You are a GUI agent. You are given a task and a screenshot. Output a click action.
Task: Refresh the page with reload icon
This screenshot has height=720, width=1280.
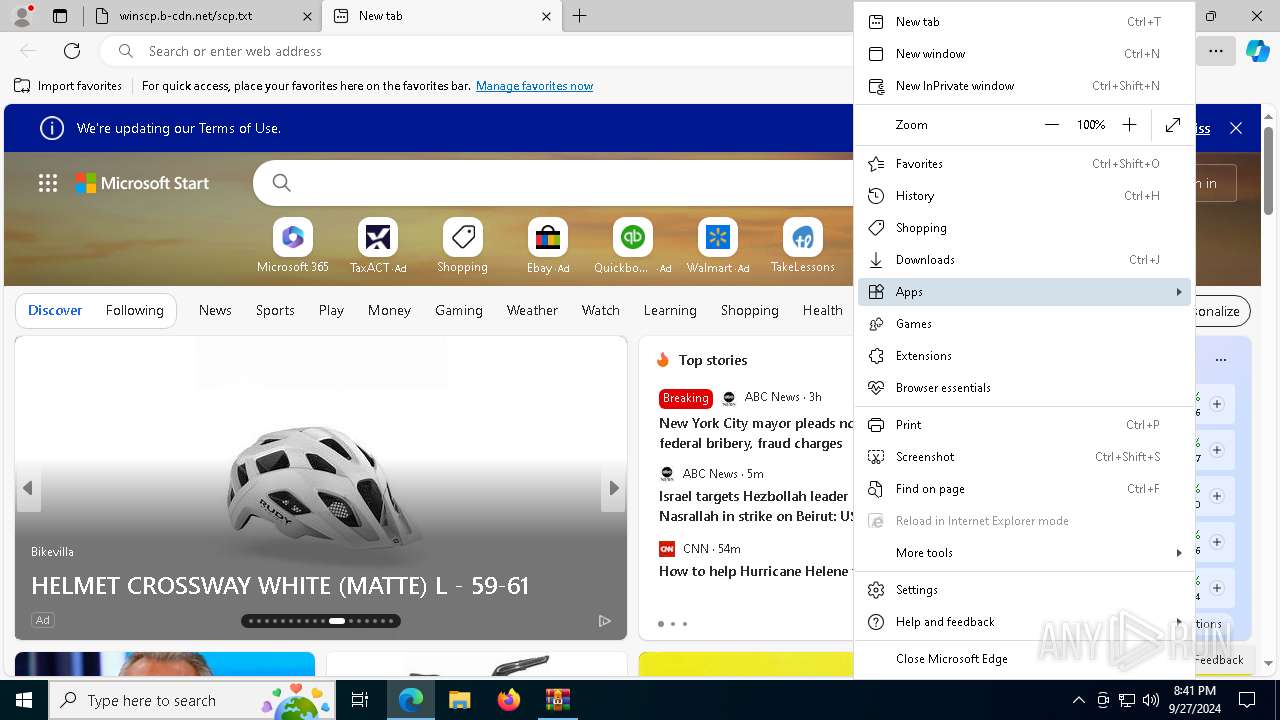72,51
